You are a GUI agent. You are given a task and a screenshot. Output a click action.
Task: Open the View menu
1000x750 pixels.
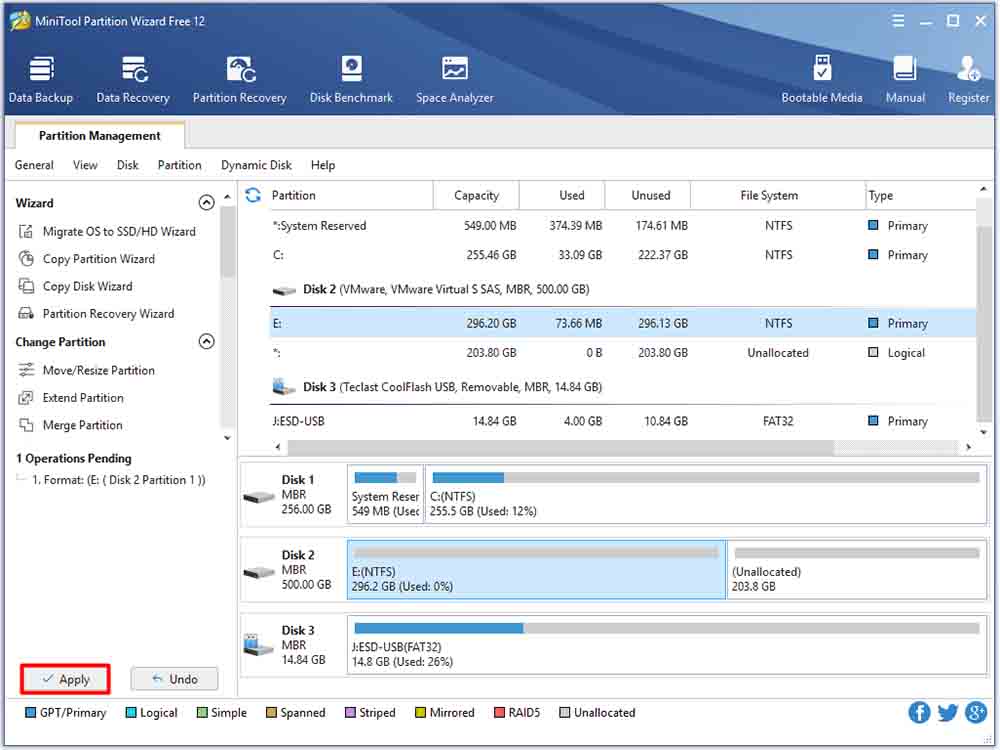pyautogui.click(x=85, y=165)
